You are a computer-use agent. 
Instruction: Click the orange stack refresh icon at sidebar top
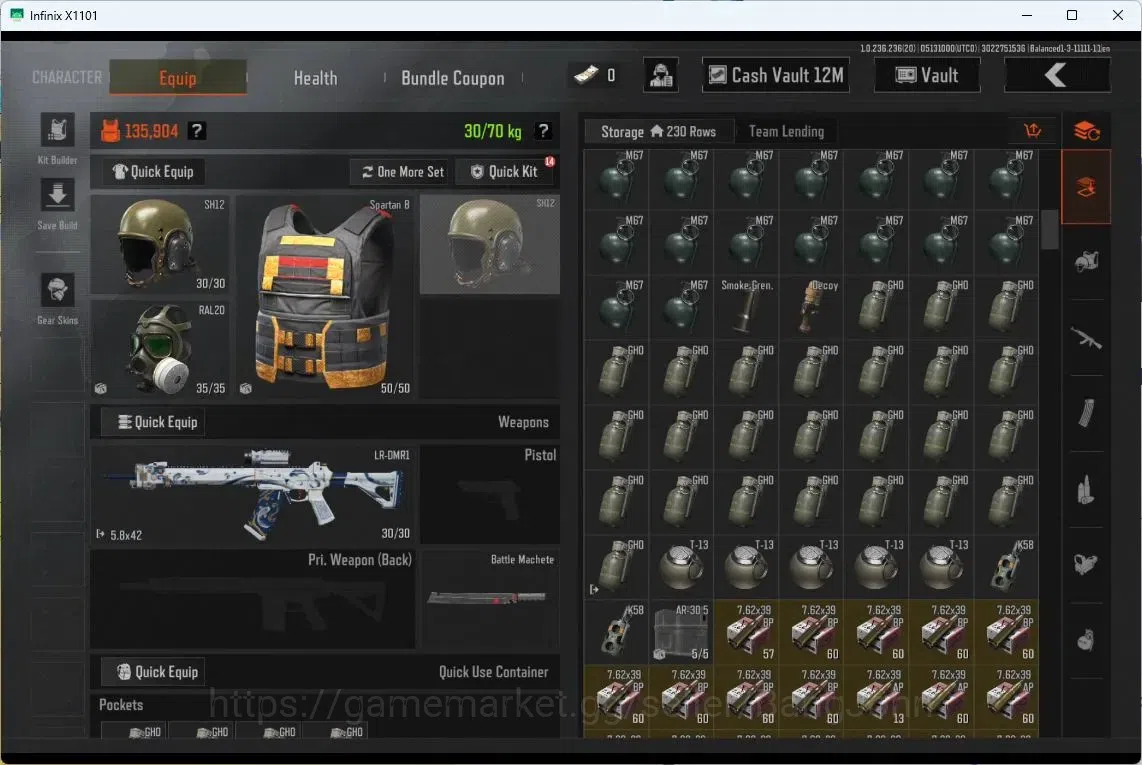point(1086,131)
